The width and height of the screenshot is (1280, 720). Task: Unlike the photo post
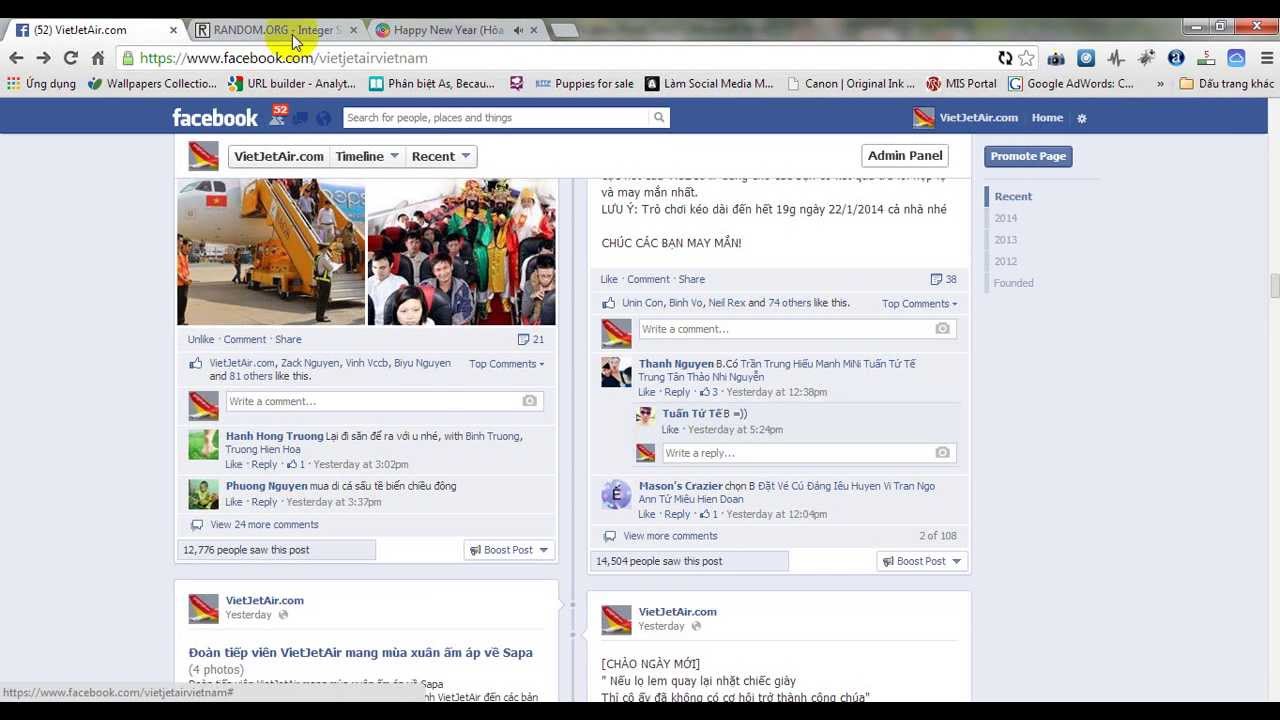coord(201,340)
